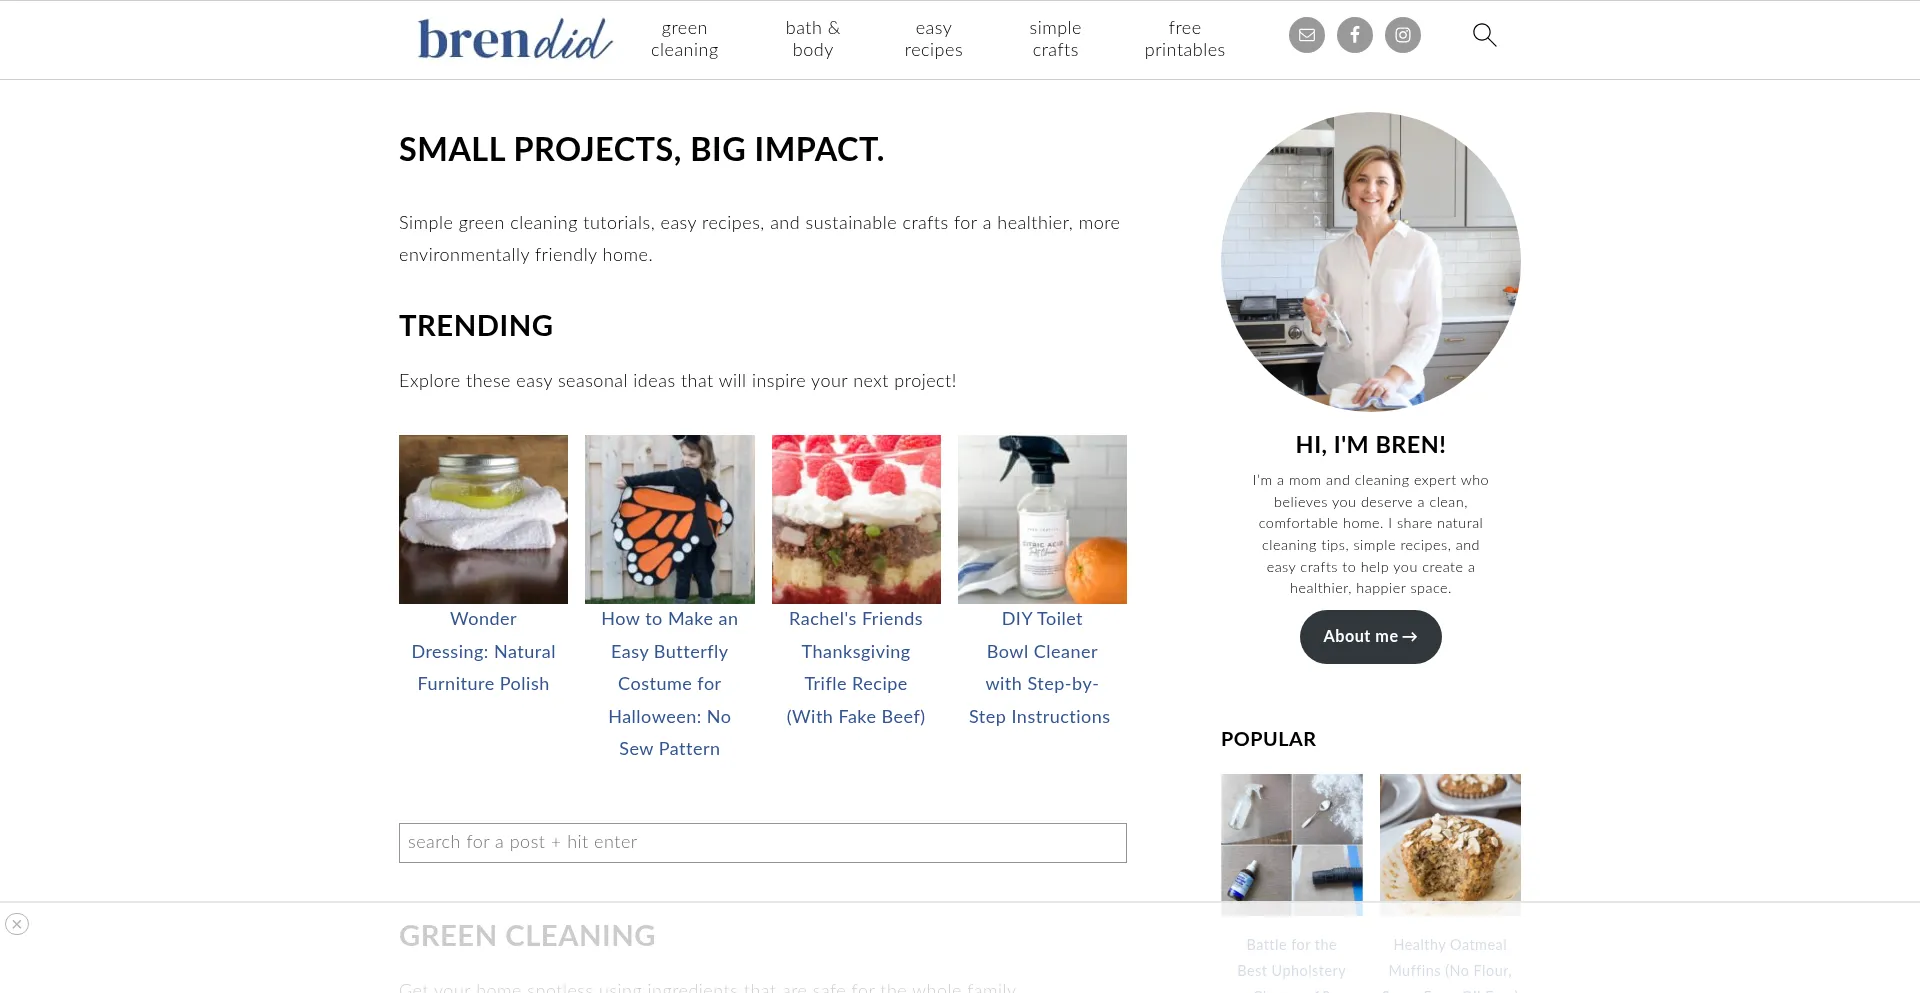
Task: Go to free printables page
Action: click(1184, 39)
